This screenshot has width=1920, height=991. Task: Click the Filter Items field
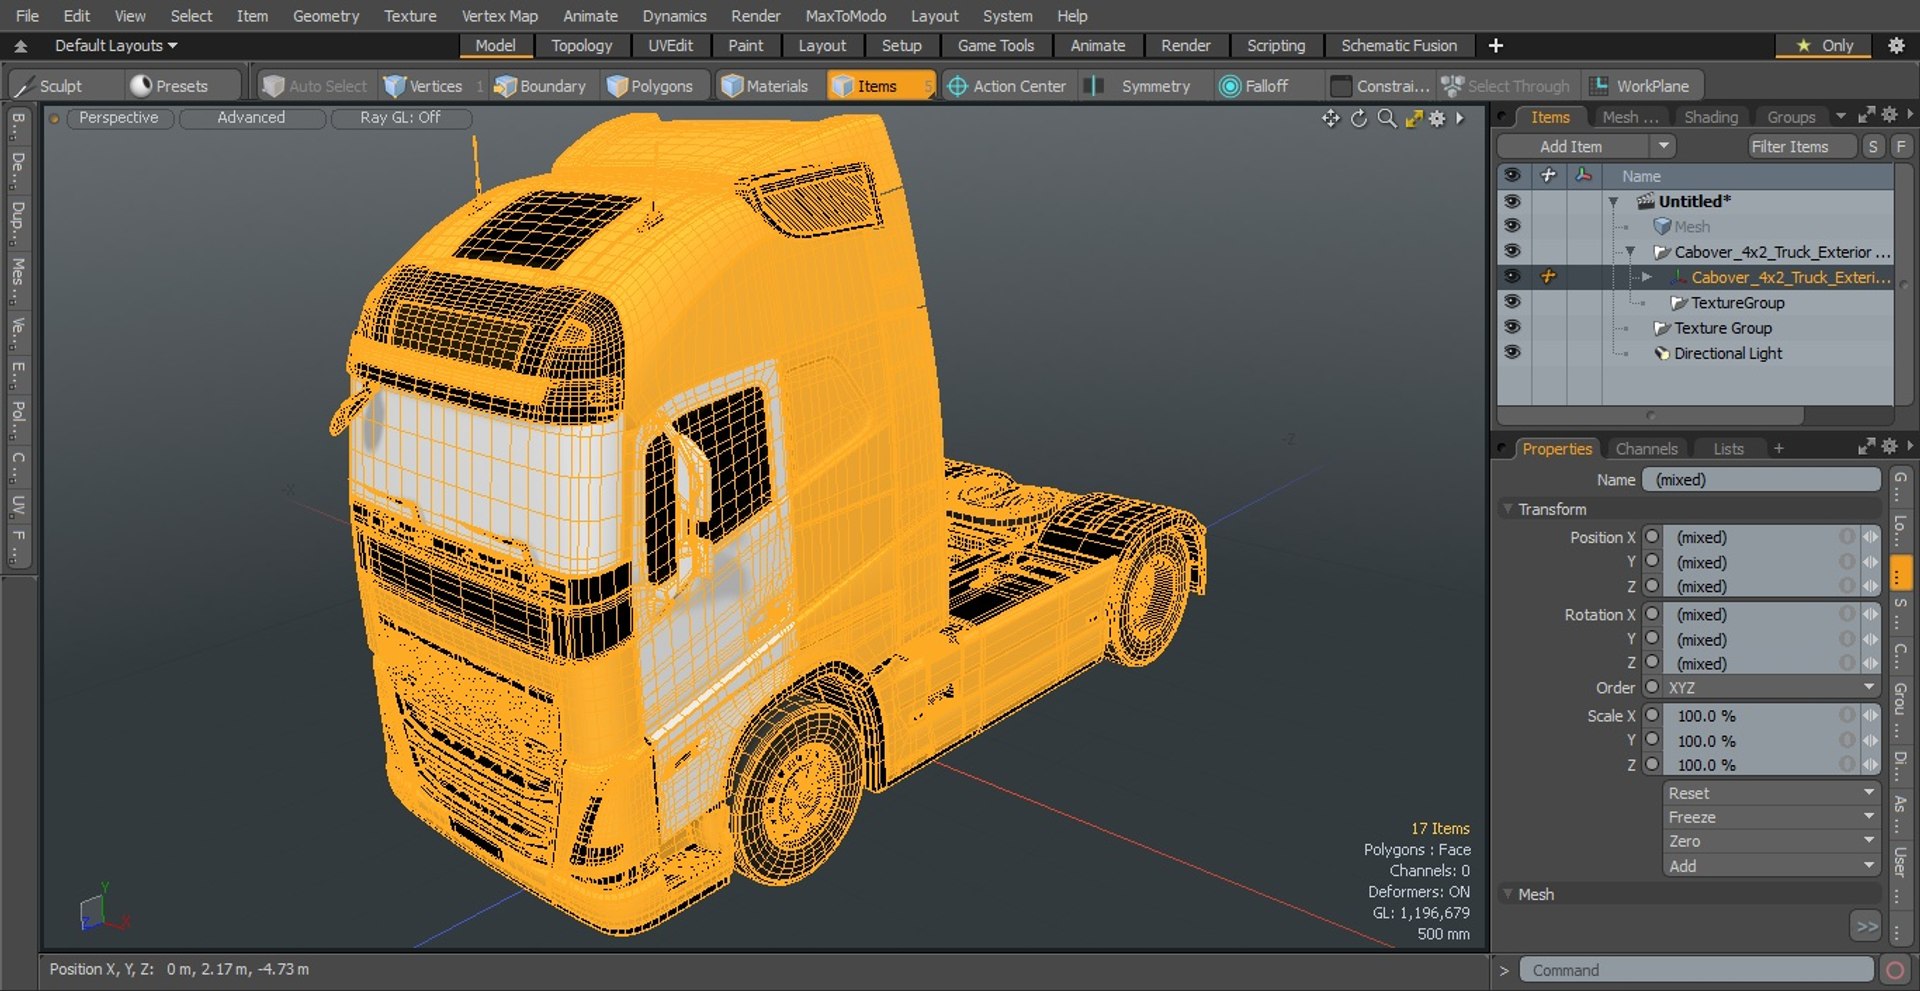coord(1802,146)
